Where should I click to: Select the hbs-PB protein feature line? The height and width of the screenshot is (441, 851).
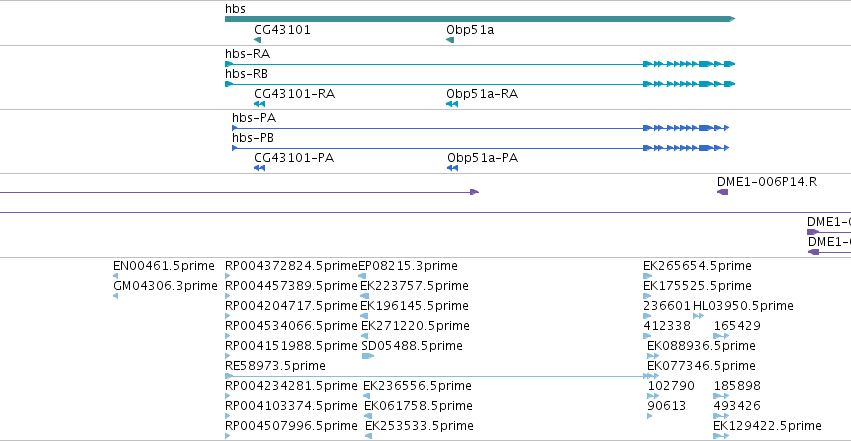click(480, 148)
